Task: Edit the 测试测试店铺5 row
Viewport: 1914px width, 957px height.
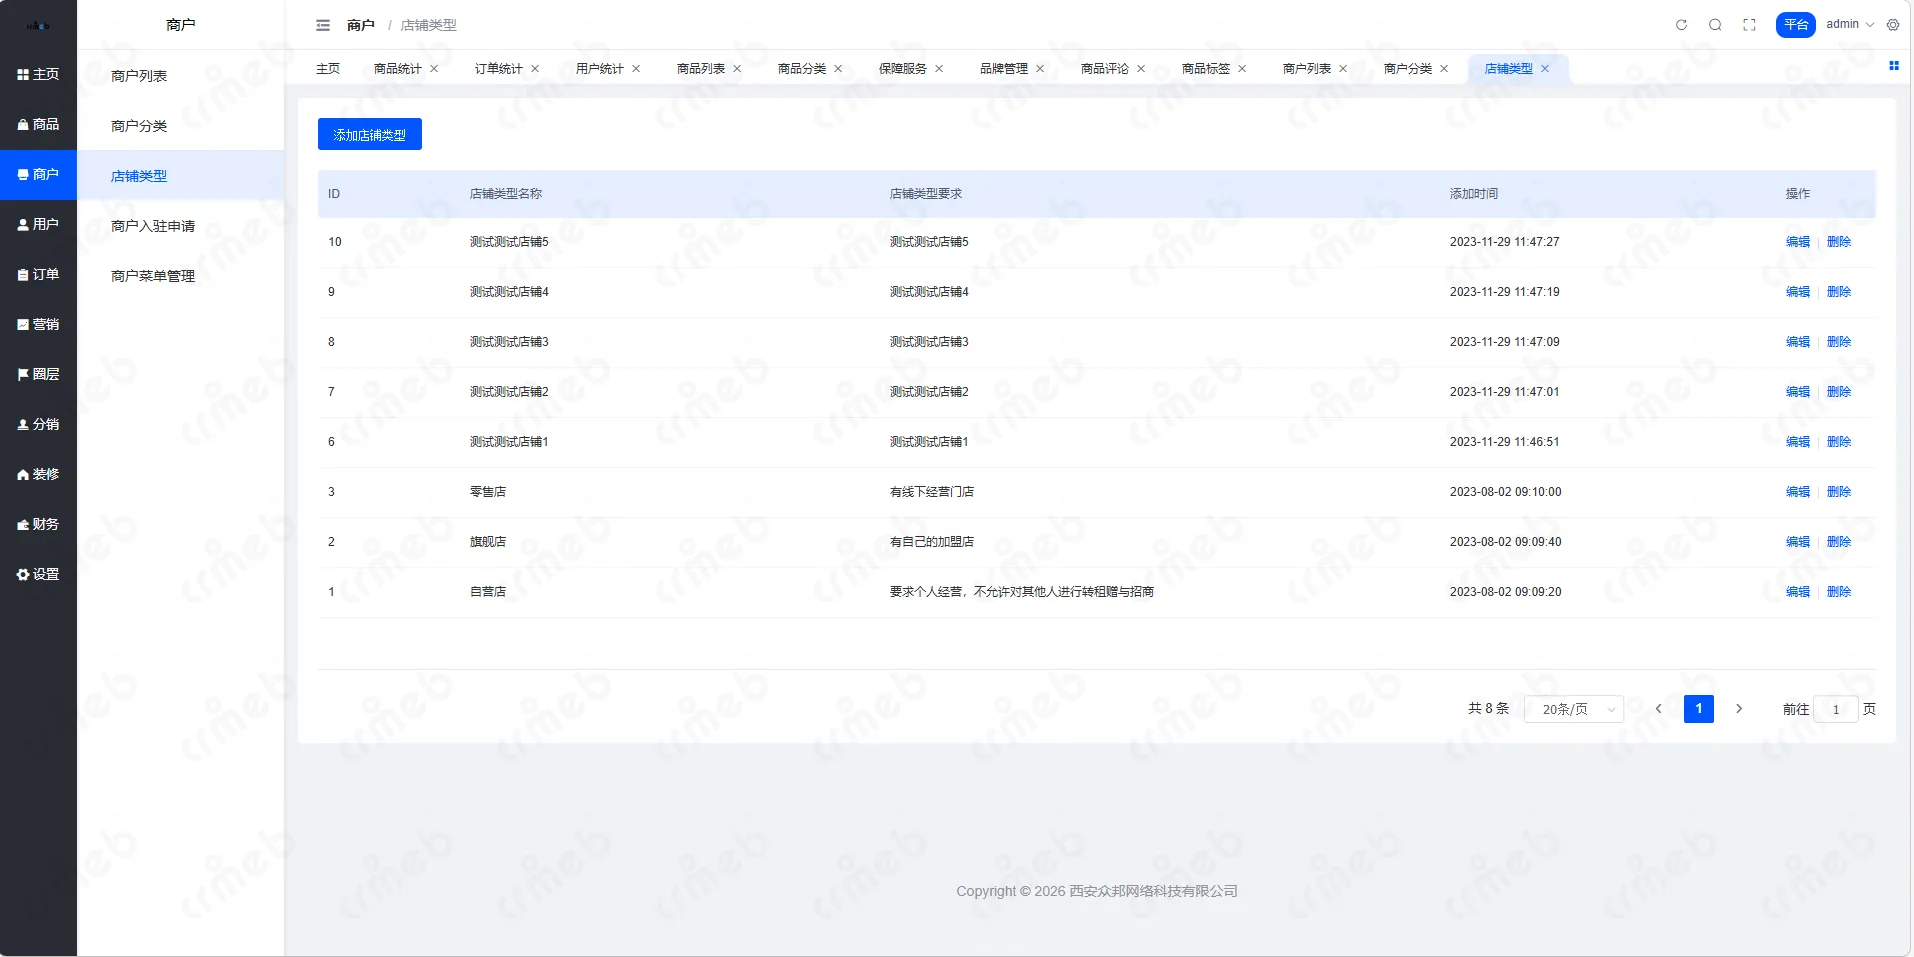Action: [x=1798, y=242]
